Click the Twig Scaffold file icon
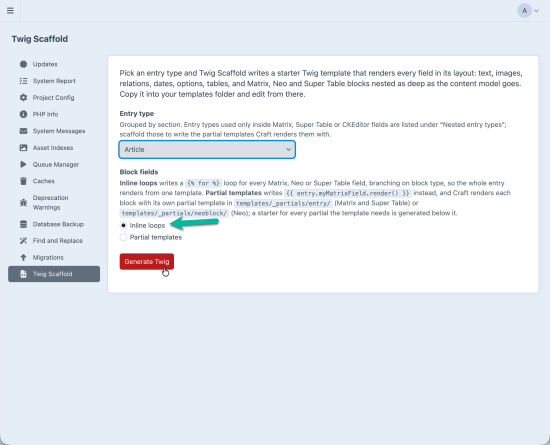The width and height of the screenshot is (550, 445). (x=23, y=274)
